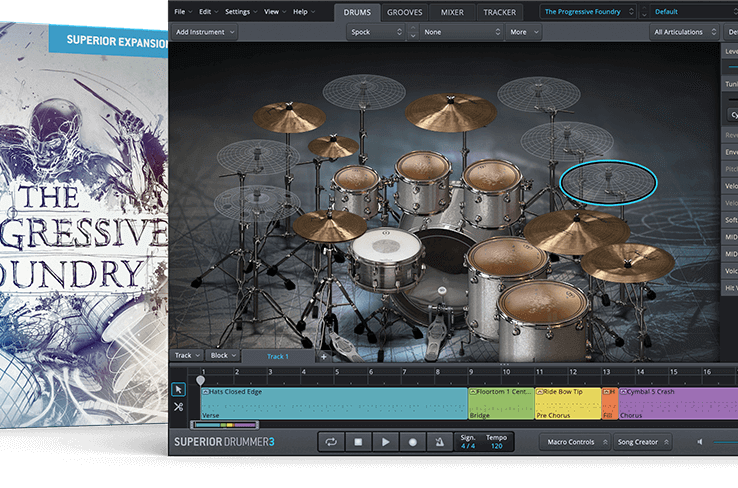738x488 pixels.
Task: Open the None selector dropdown
Action: pyautogui.click(x=461, y=32)
